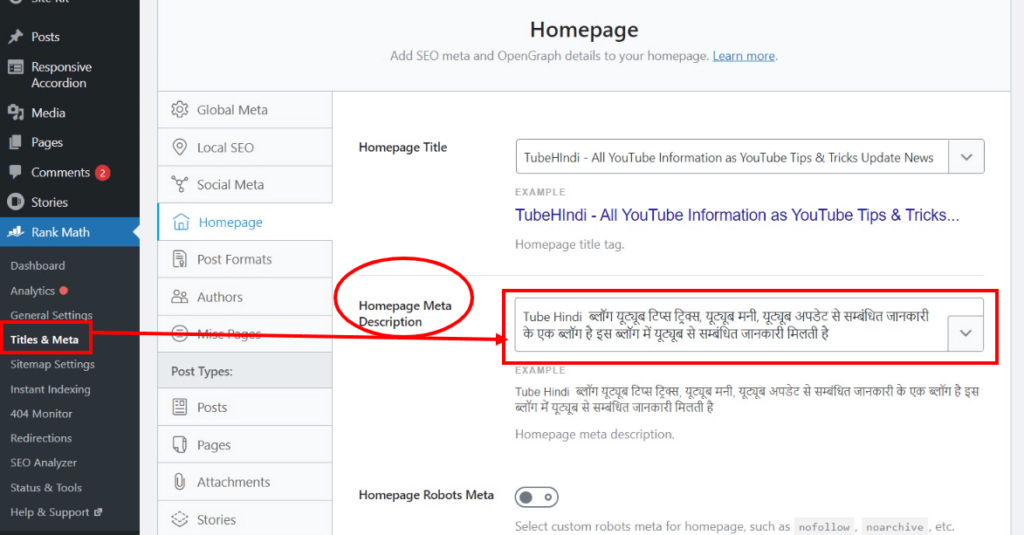Open Sitemap Settings
This screenshot has height=535, width=1024.
(x=52, y=365)
